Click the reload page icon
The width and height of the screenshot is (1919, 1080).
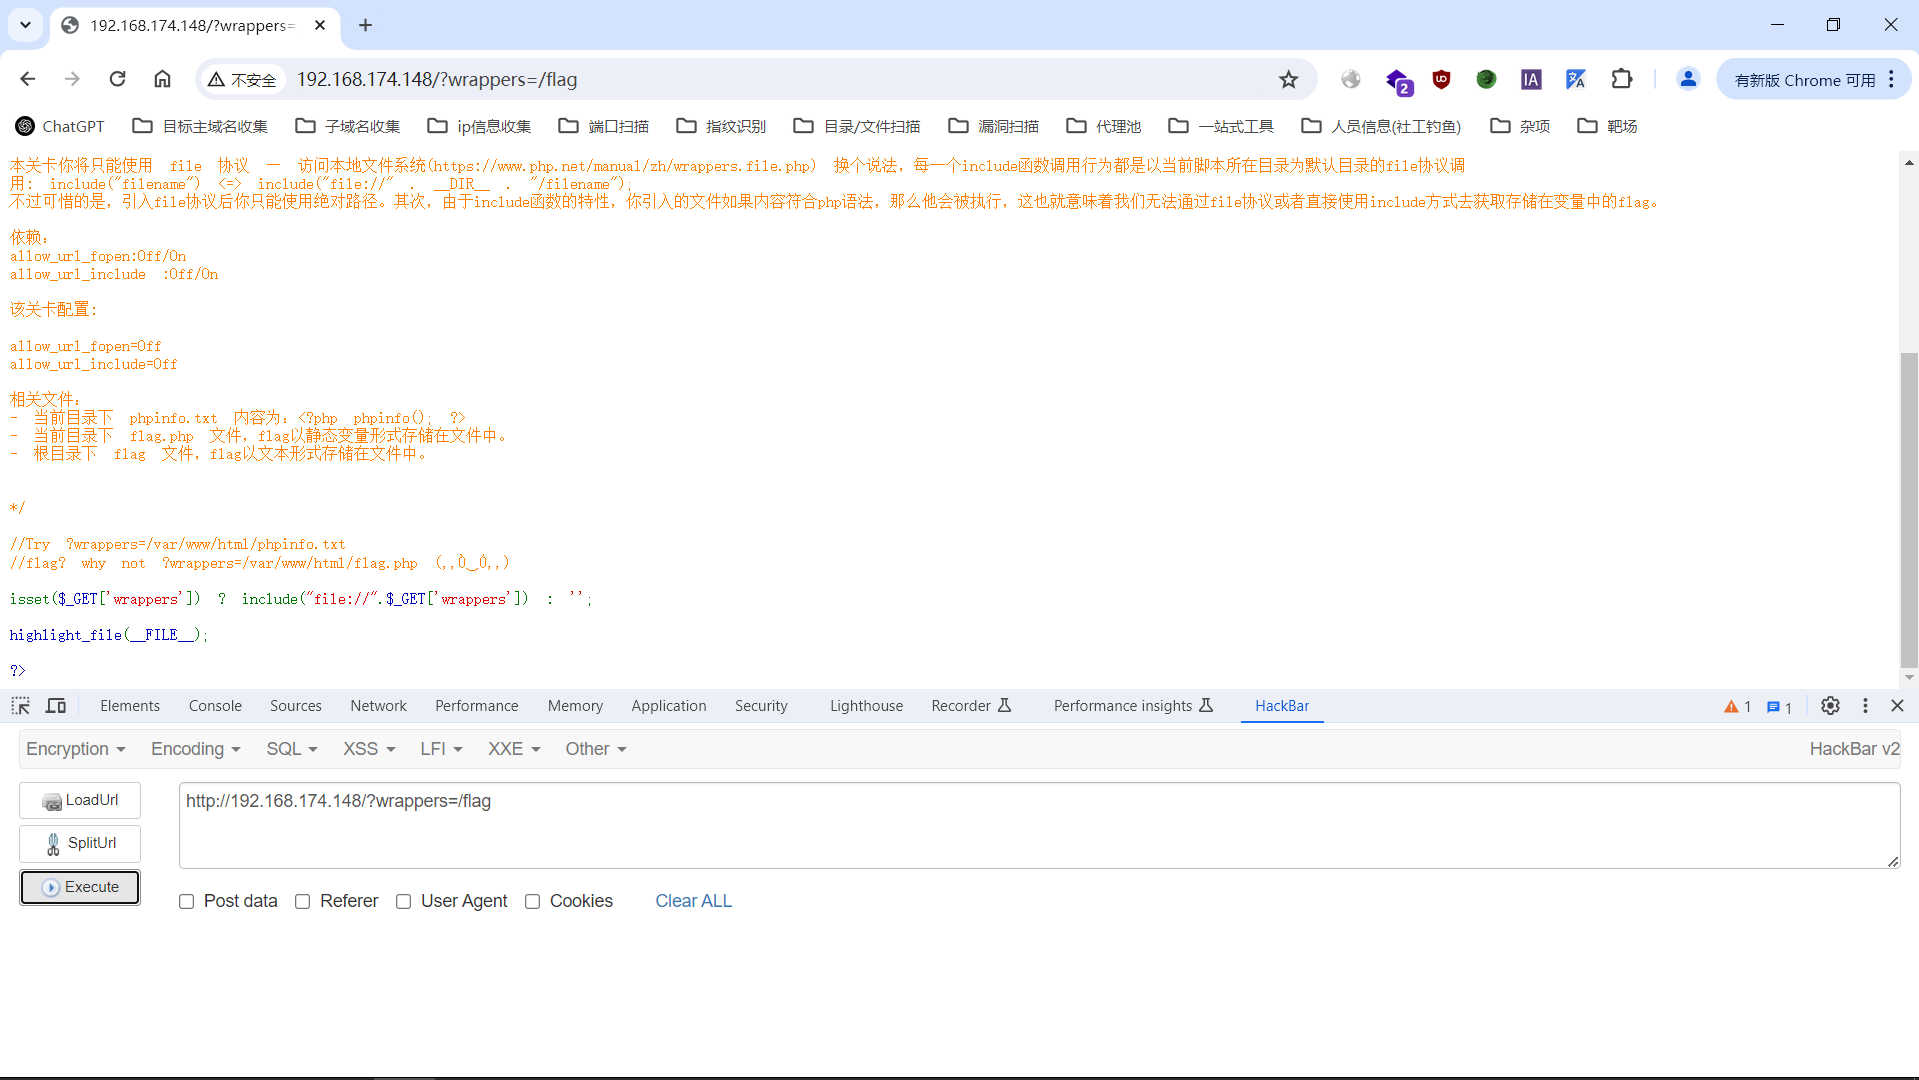click(x=117, y=79)
